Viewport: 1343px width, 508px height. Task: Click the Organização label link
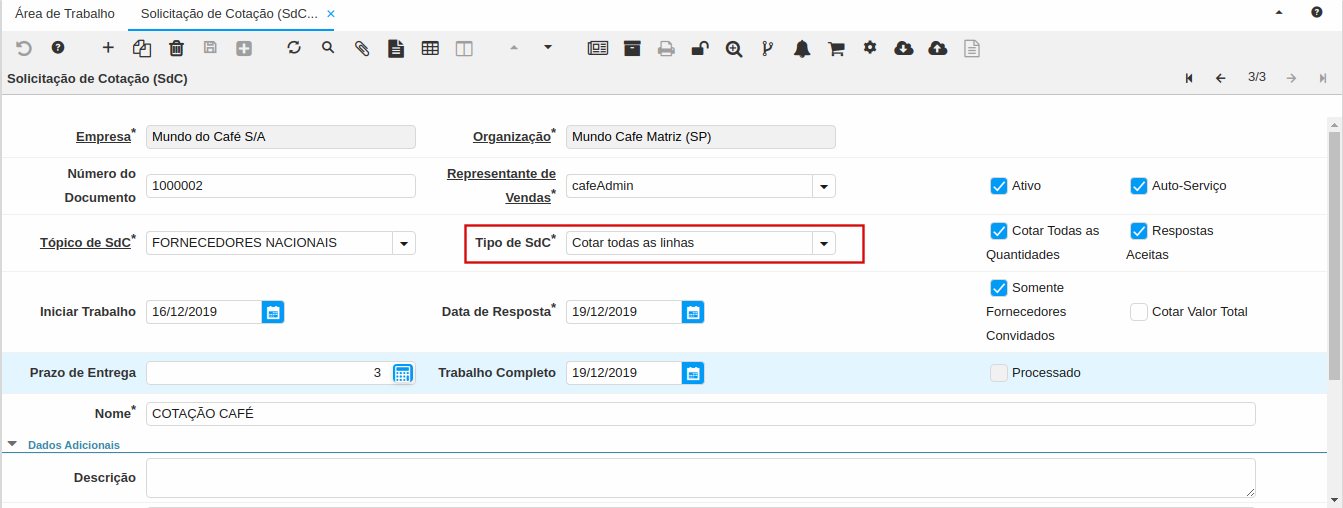[x=512, y=137]
